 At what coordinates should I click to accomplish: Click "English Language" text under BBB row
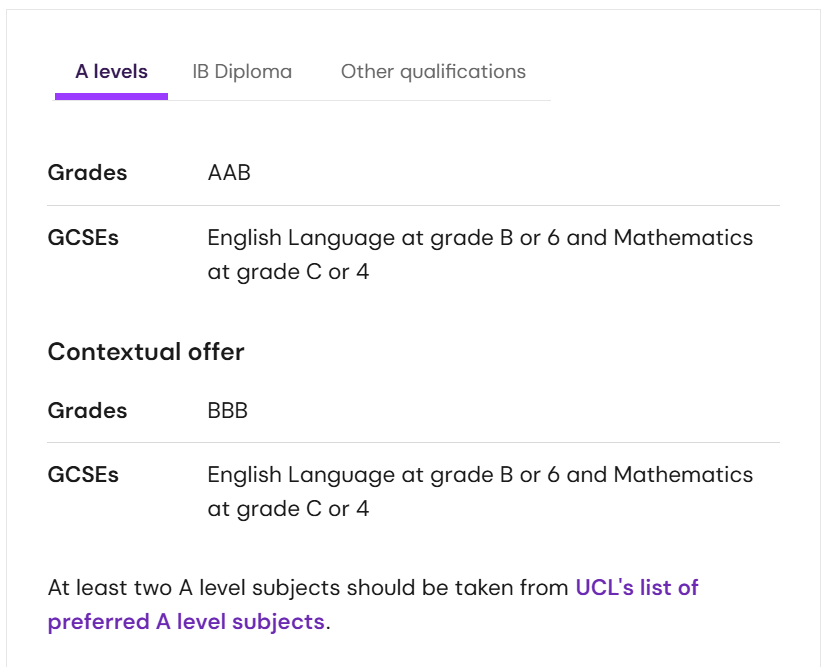(x=301, y=475)
